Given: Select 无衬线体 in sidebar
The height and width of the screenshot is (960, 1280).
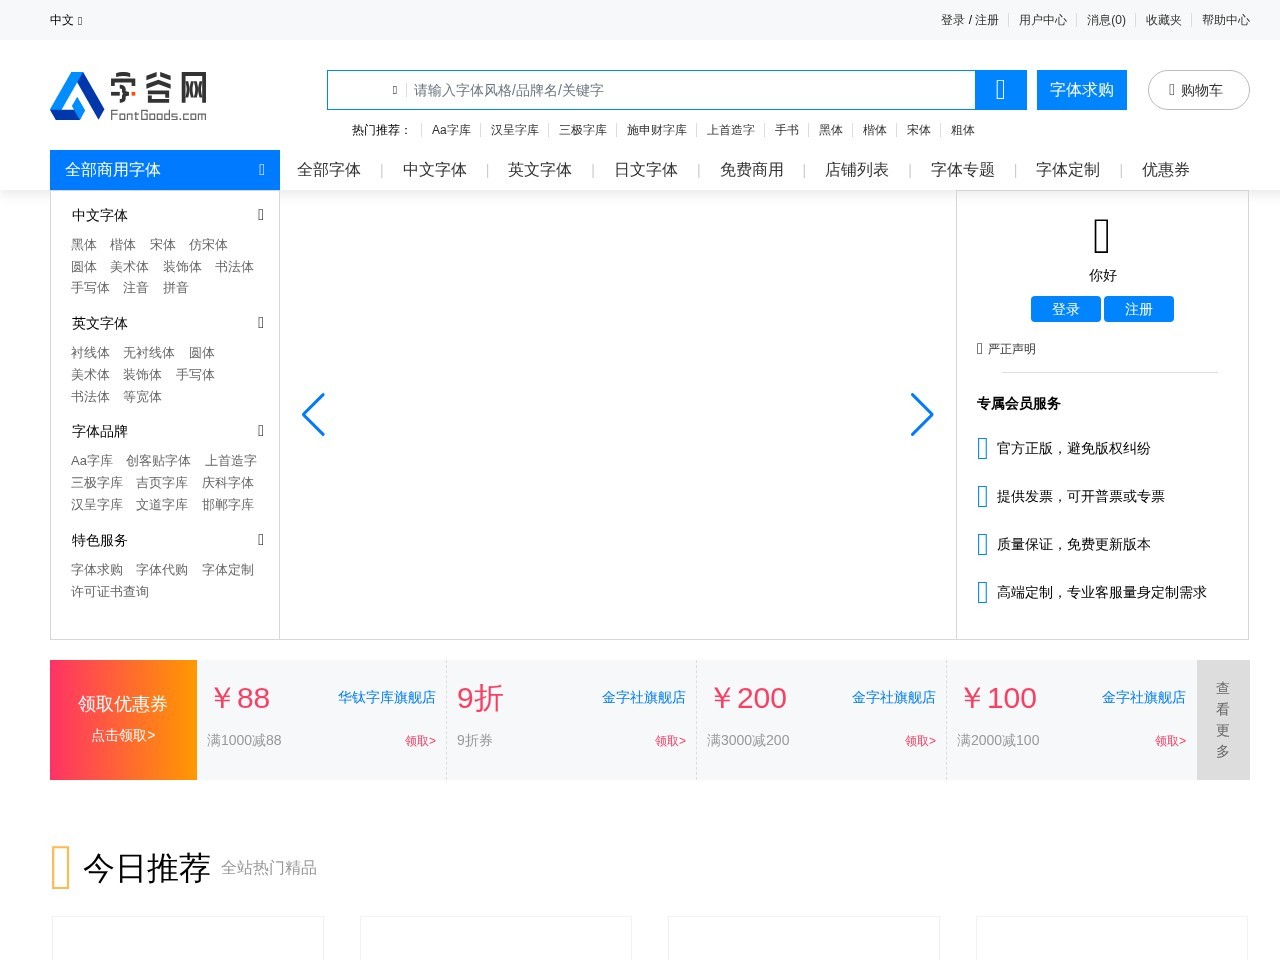Looking at the screenshot, I should click(x=149, y=353).
